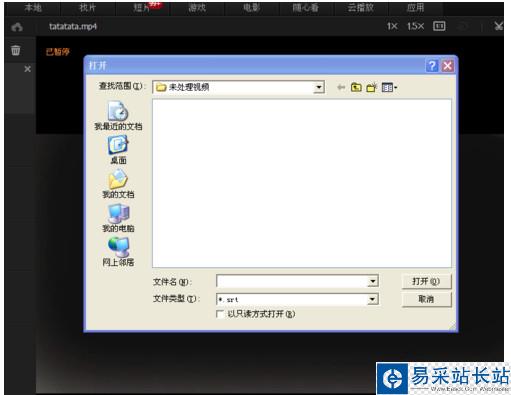Close the Open file dialog
Image resolution: width=511 pixels, height=395 pixels.
pyautogui.click(x=448, y=66)
